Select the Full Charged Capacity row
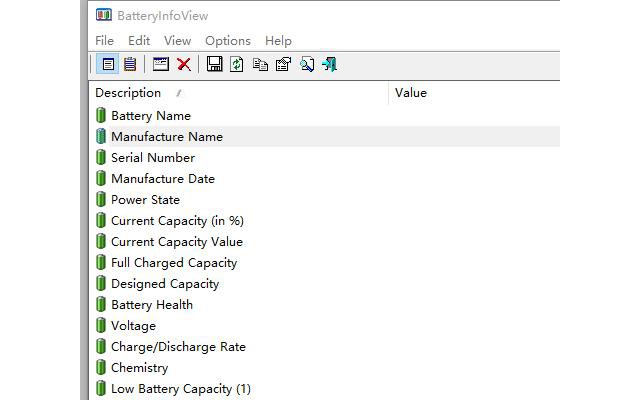640x400 pixels. pyautogui.click(x=324, y=262)
